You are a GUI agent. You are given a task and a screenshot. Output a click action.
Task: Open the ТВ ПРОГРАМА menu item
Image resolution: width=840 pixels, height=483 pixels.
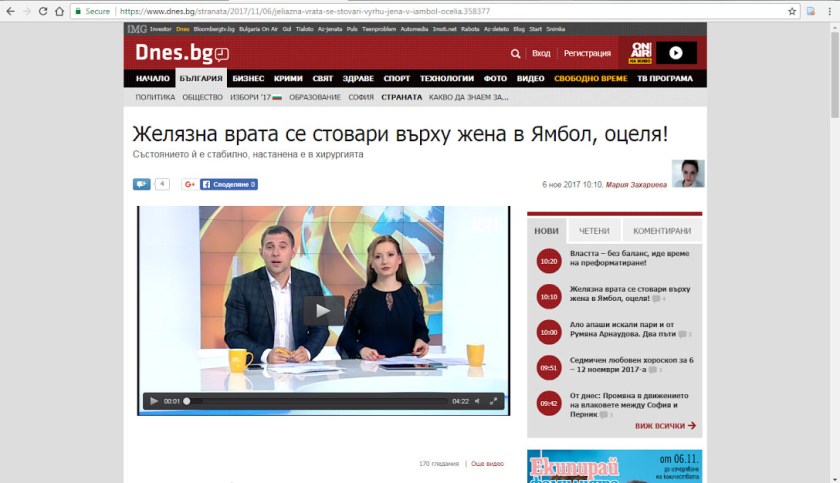click(664, 78)
